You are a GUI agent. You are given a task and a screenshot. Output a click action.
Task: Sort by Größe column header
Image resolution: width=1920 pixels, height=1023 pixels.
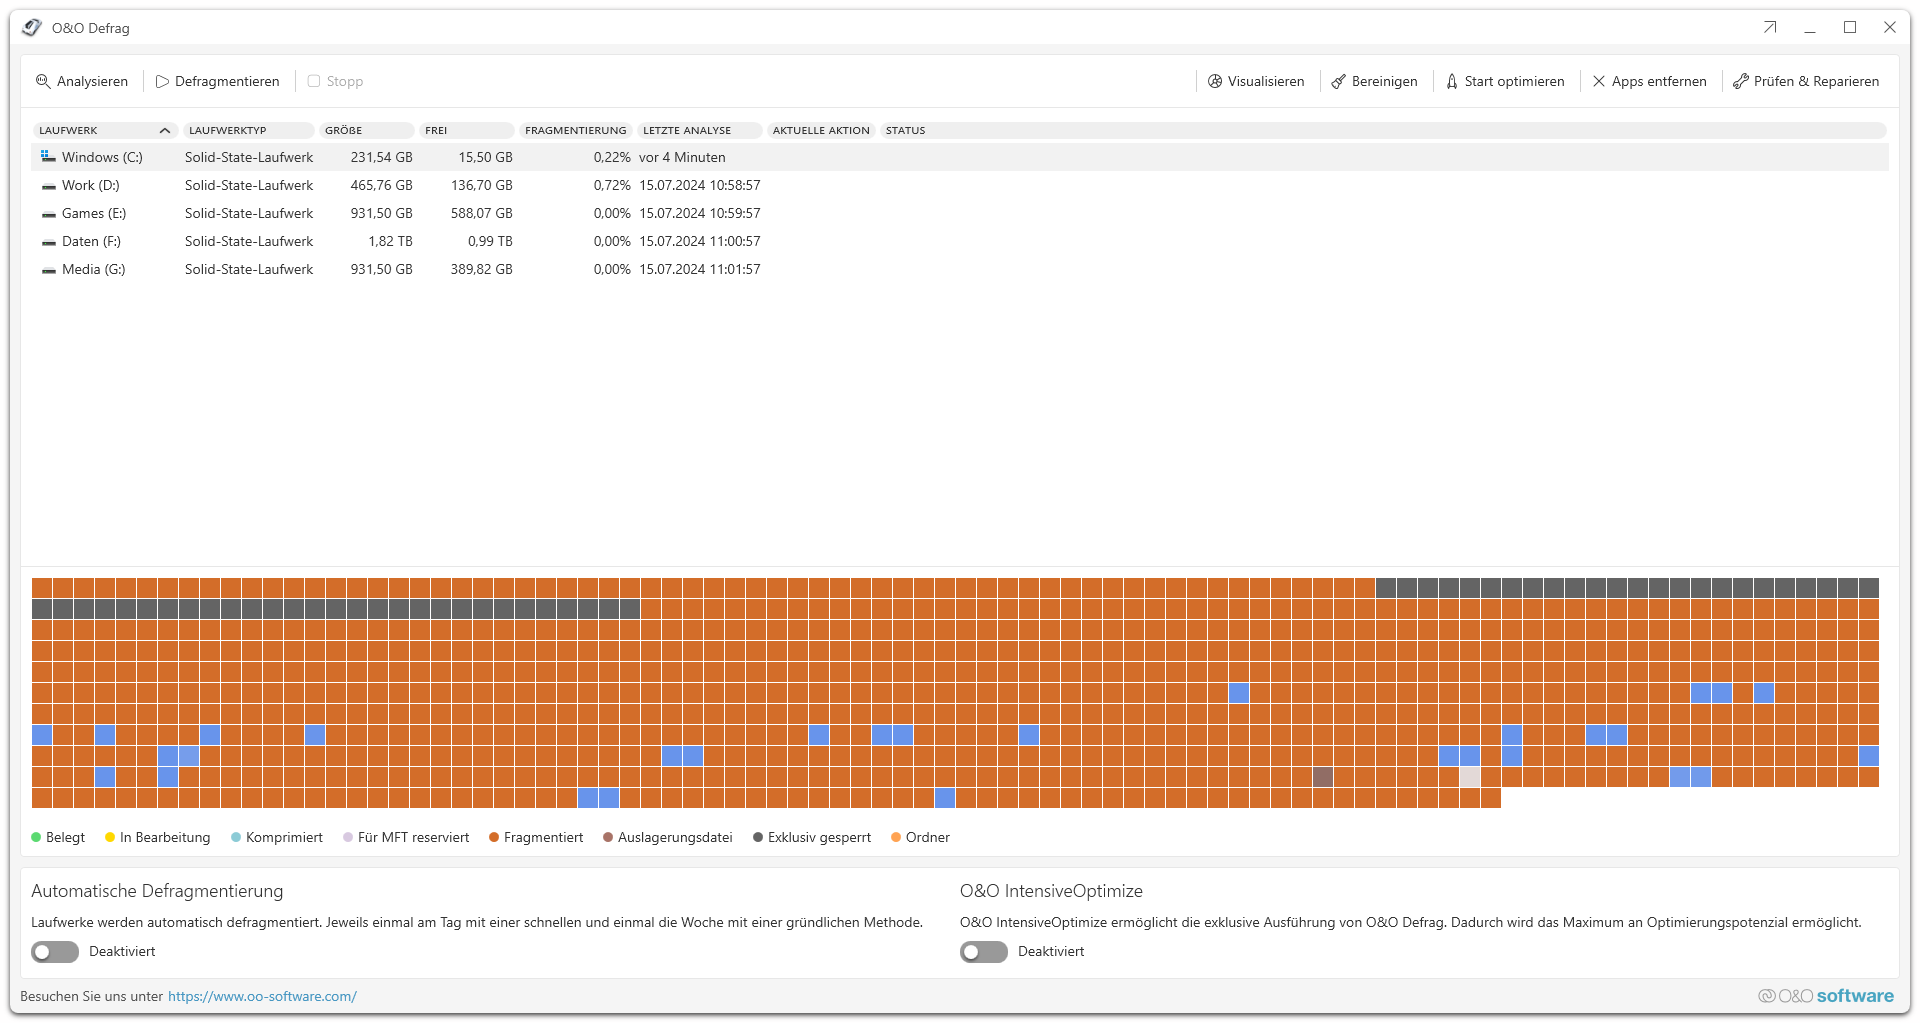coord(367,130)
